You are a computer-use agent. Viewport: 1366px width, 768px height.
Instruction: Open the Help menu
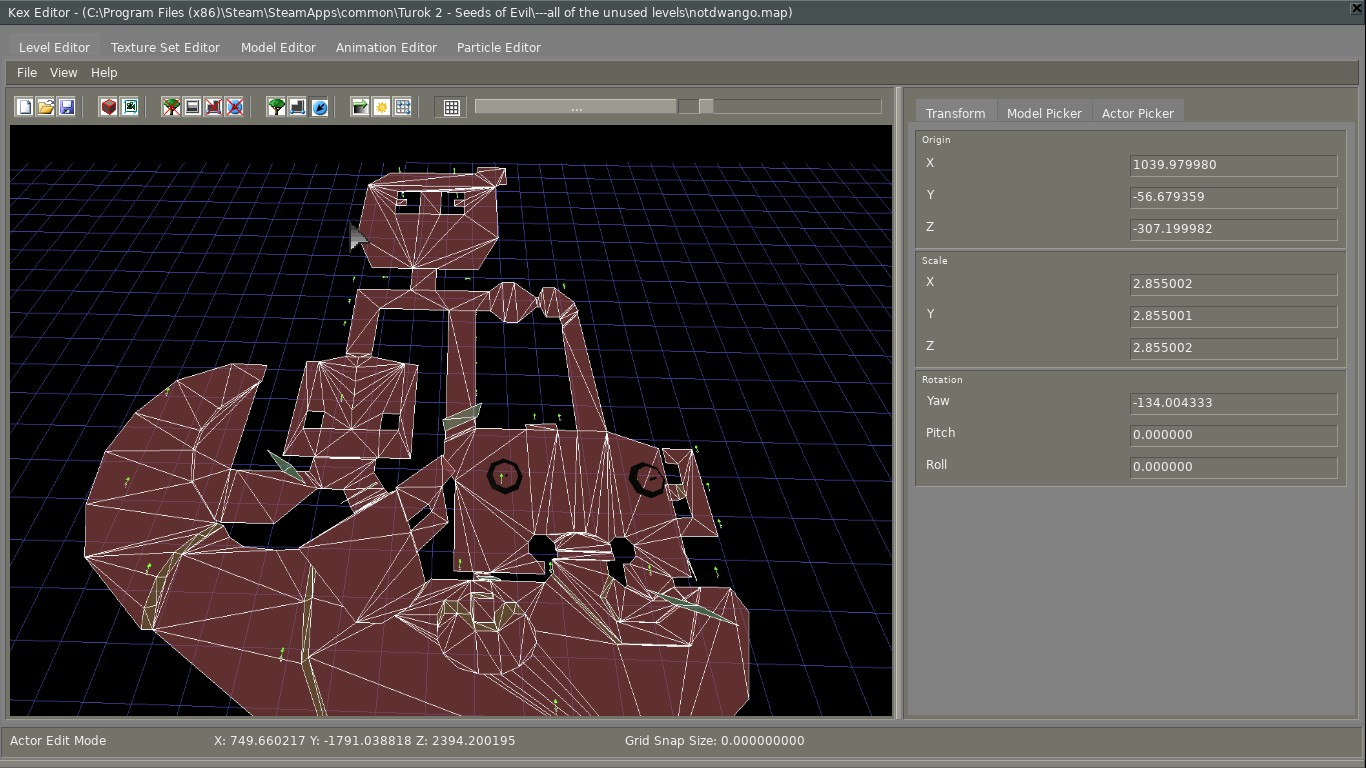pyautogui.click(x=104, y=72)
